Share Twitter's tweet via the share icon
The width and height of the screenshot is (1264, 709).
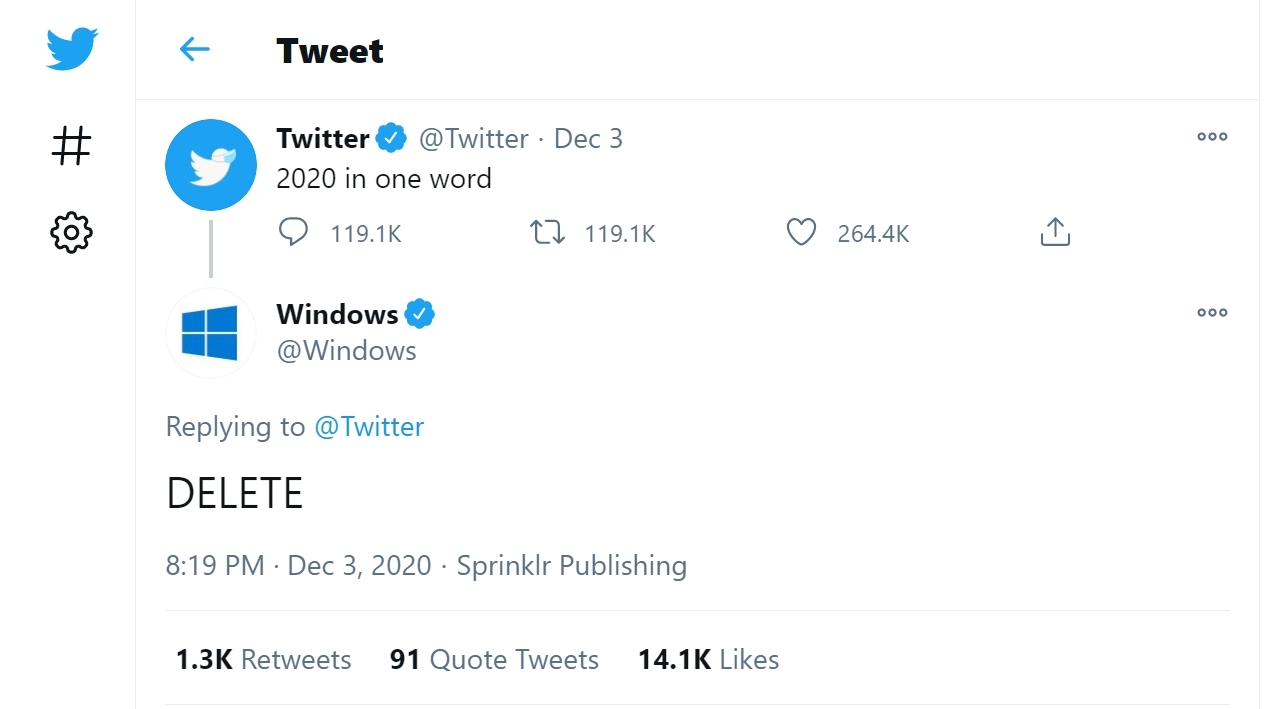click(1055, 233)
